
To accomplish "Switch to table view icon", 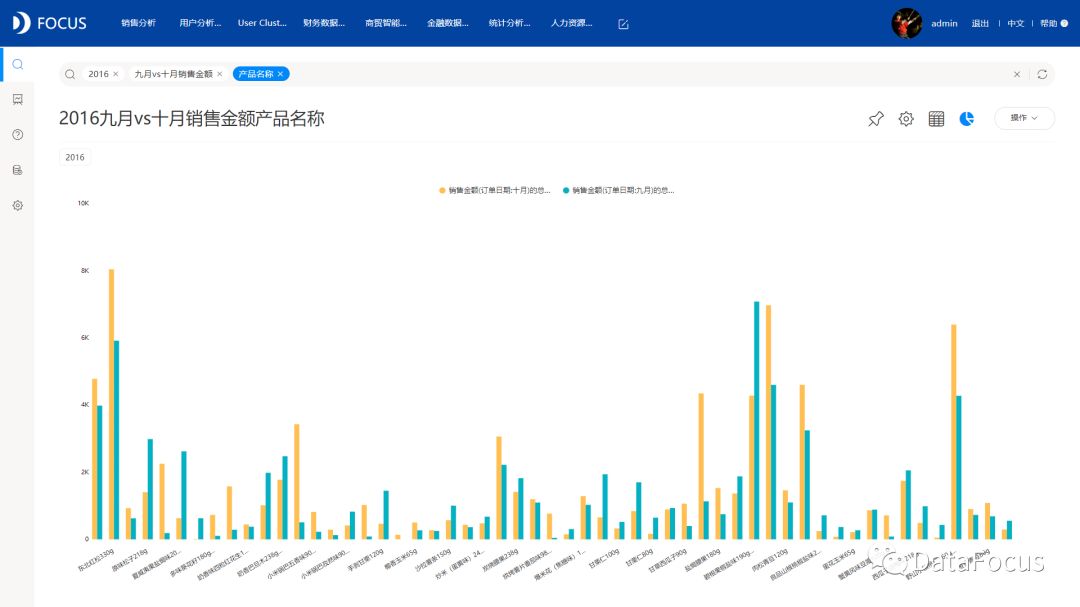I will [x=936, y=119].
